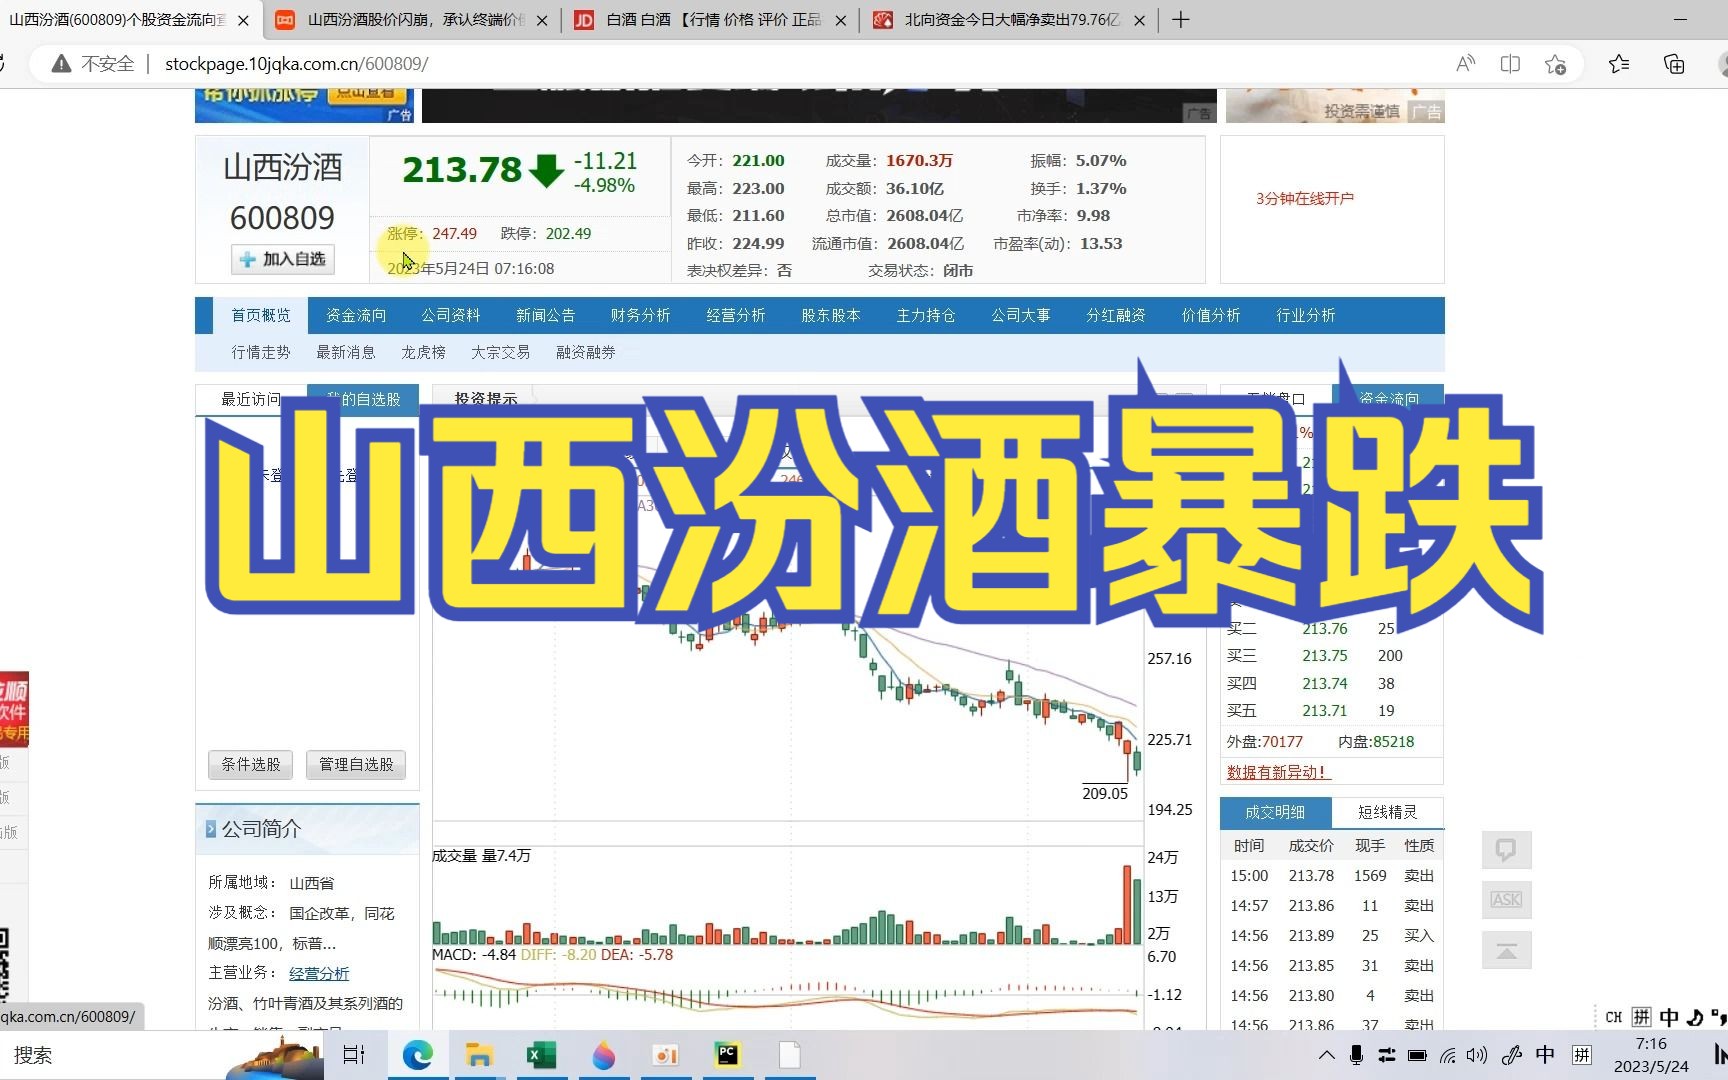This screenshot has height=1080, width=1728.
Task: Click the not-secure warning icon
Action: click(x=61, y=64)
